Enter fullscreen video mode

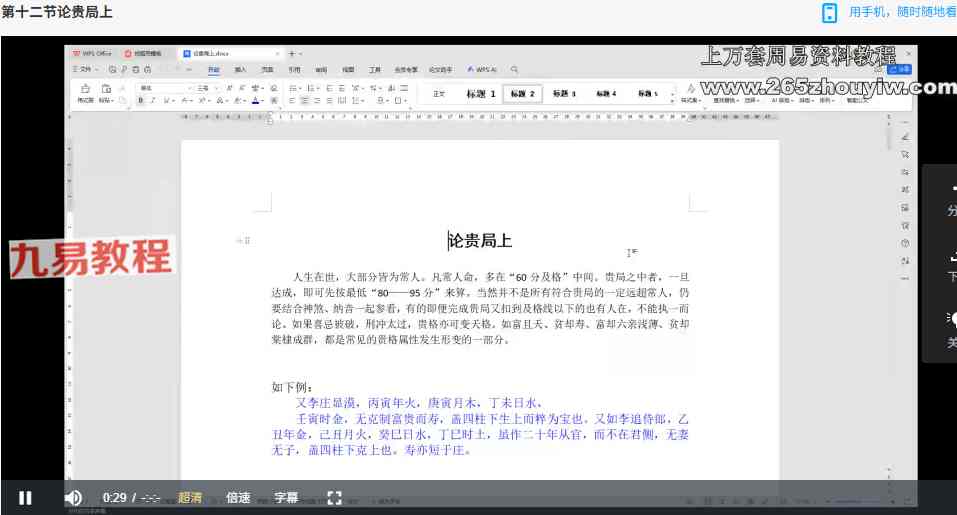(335, 497)
